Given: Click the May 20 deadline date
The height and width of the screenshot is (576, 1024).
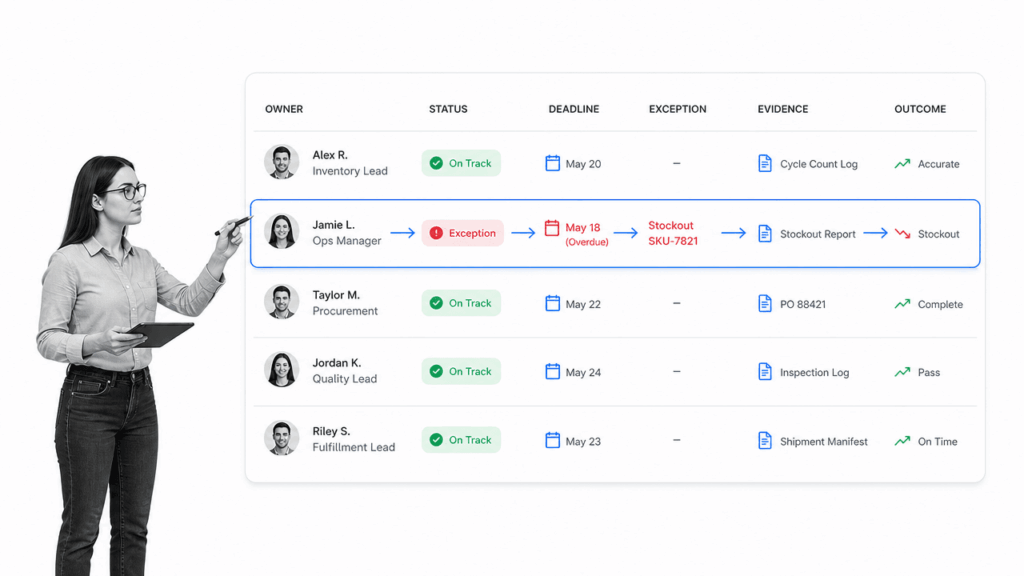Looking at the screenshot, I should (583, 164).
